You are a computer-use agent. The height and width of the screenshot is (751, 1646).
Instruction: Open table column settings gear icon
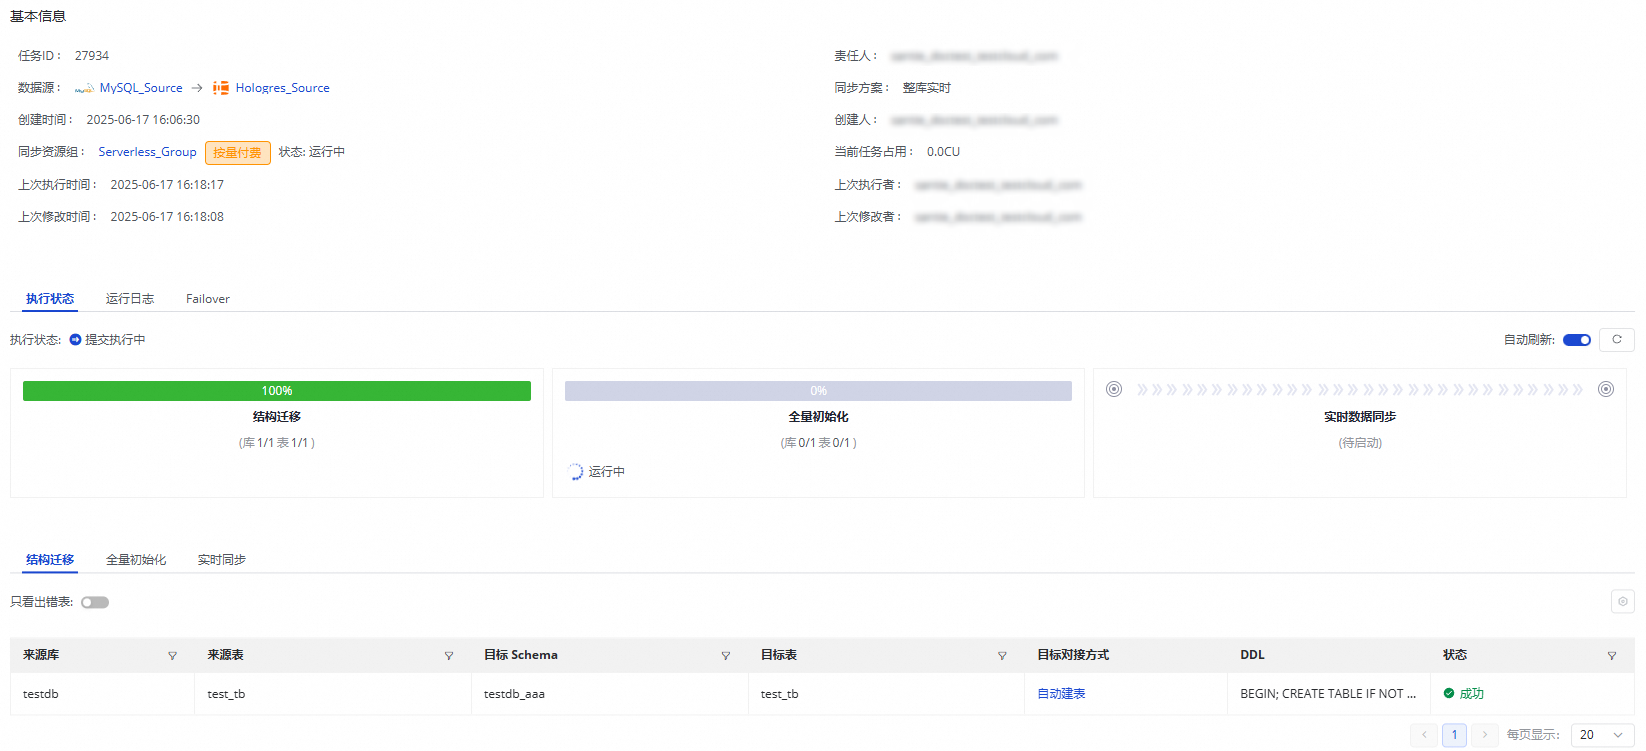pos(1623,602)
